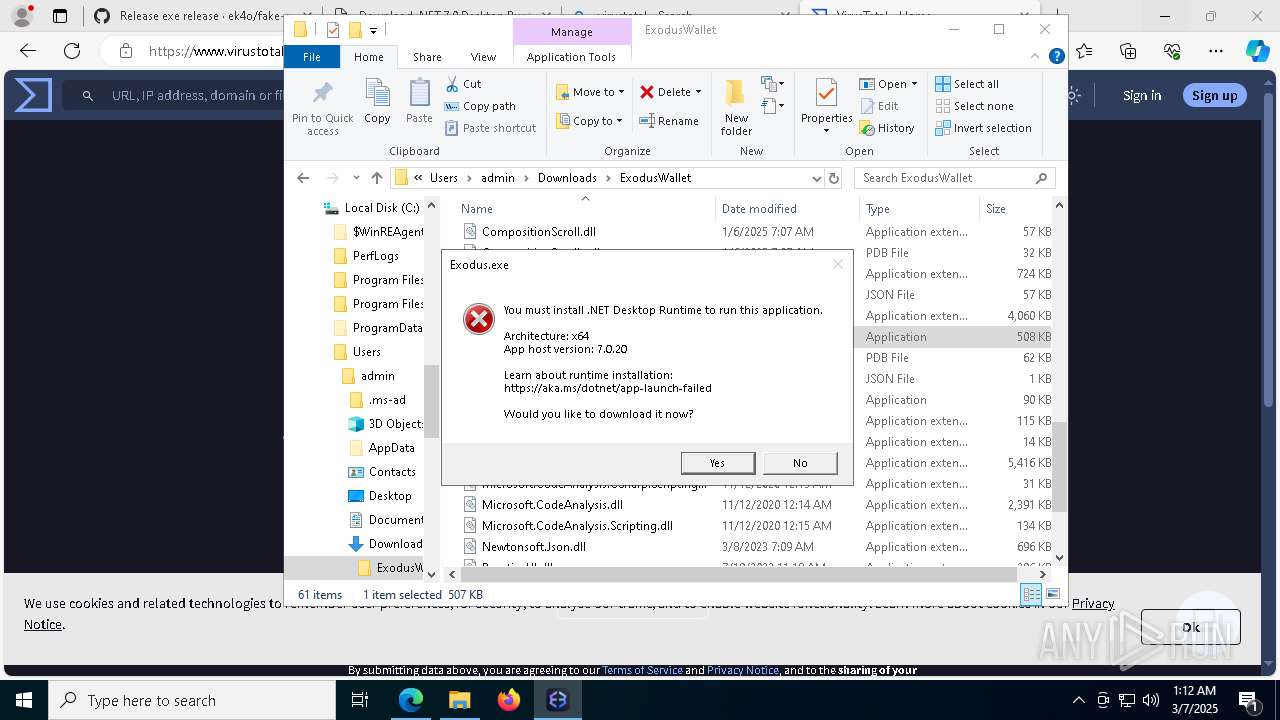Open Properties for the selected file
The height and width of the screenshot is (720, 1280).
point(826,106)
